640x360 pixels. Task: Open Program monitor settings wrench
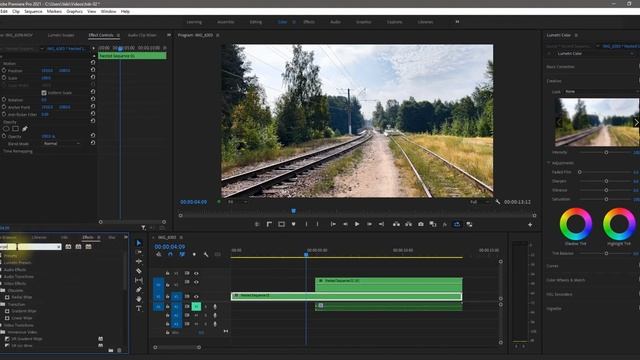(x=498, y=202)
